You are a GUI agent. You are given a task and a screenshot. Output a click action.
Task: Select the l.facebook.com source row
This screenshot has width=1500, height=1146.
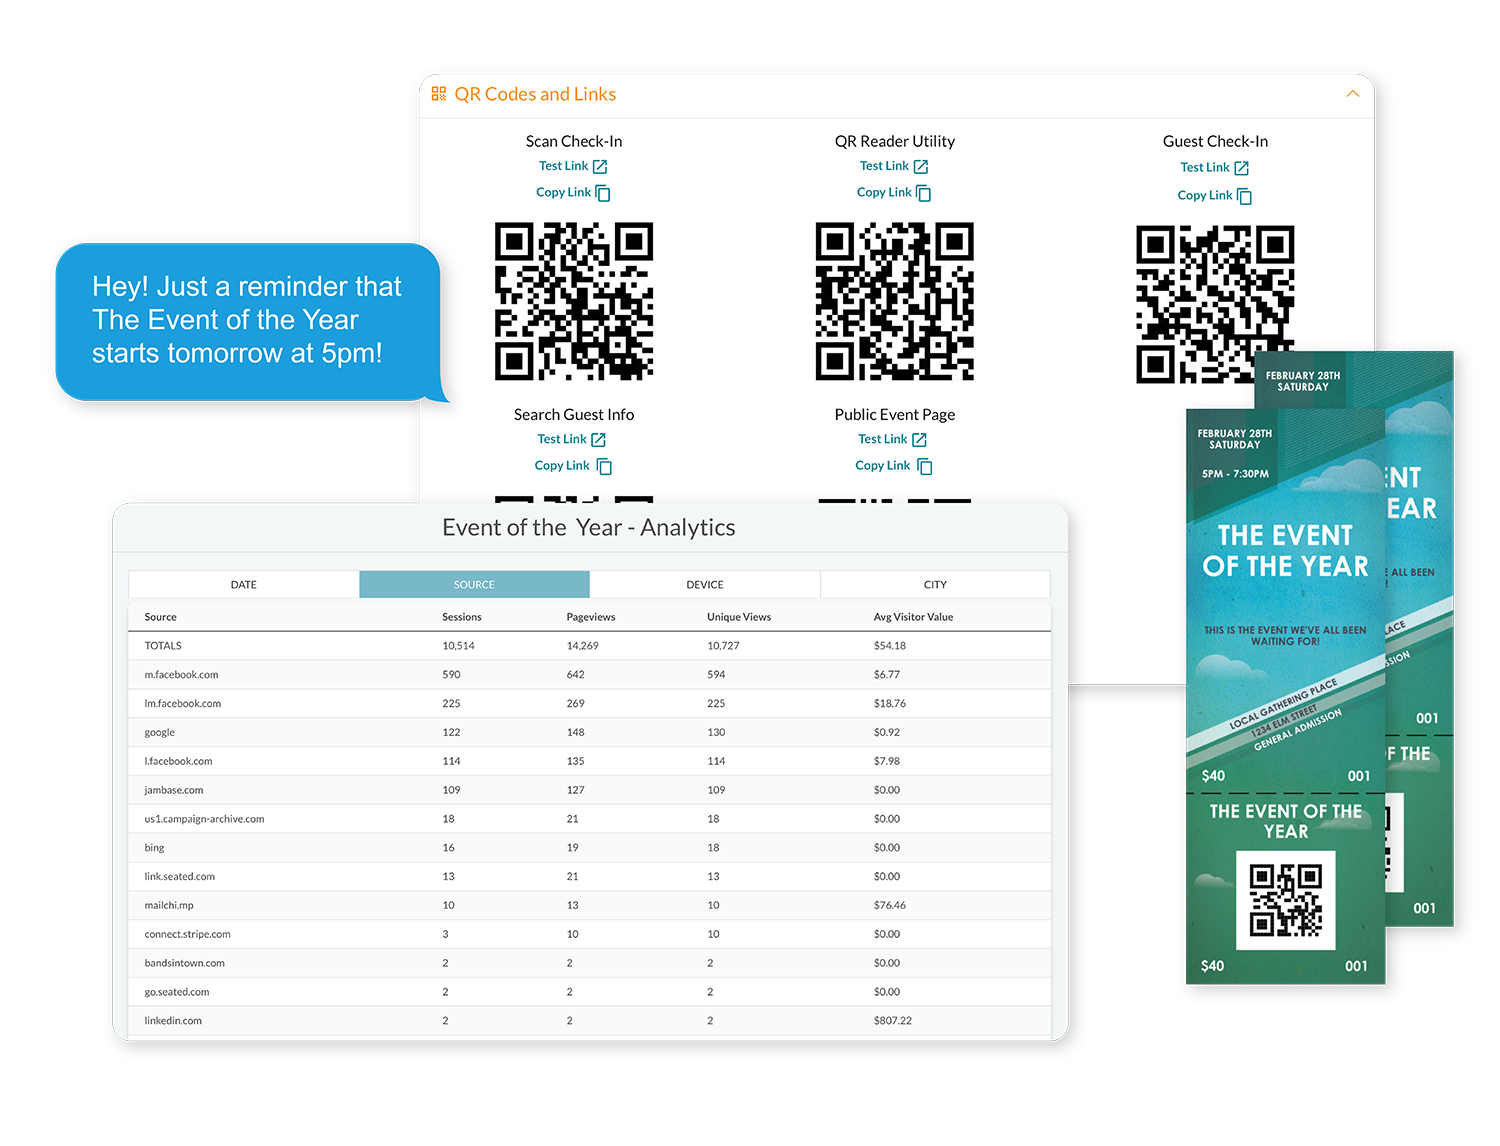(590, 761)
